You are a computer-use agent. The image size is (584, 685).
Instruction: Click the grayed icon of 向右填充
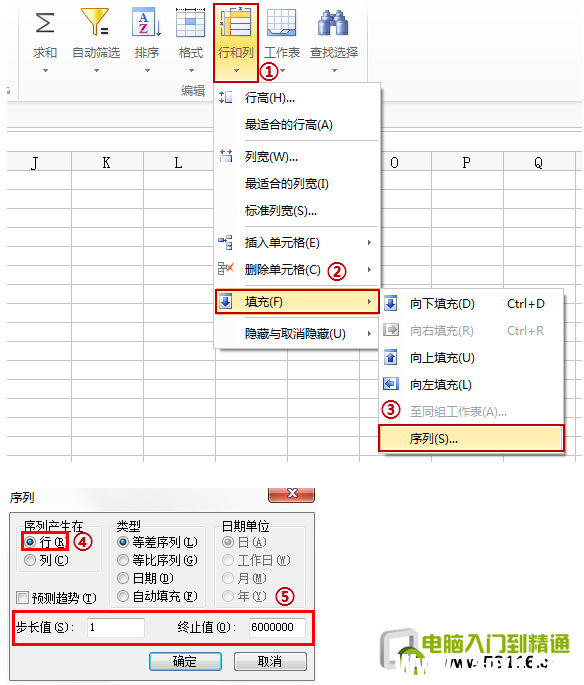390,330
